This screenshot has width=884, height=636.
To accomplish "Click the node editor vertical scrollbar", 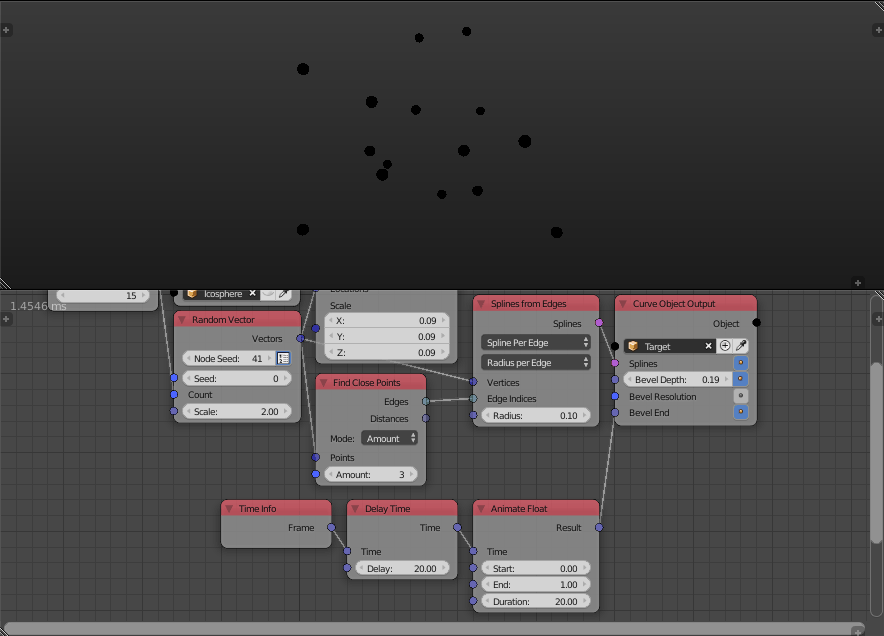I will pyautogui.click(x=877, y=451).
